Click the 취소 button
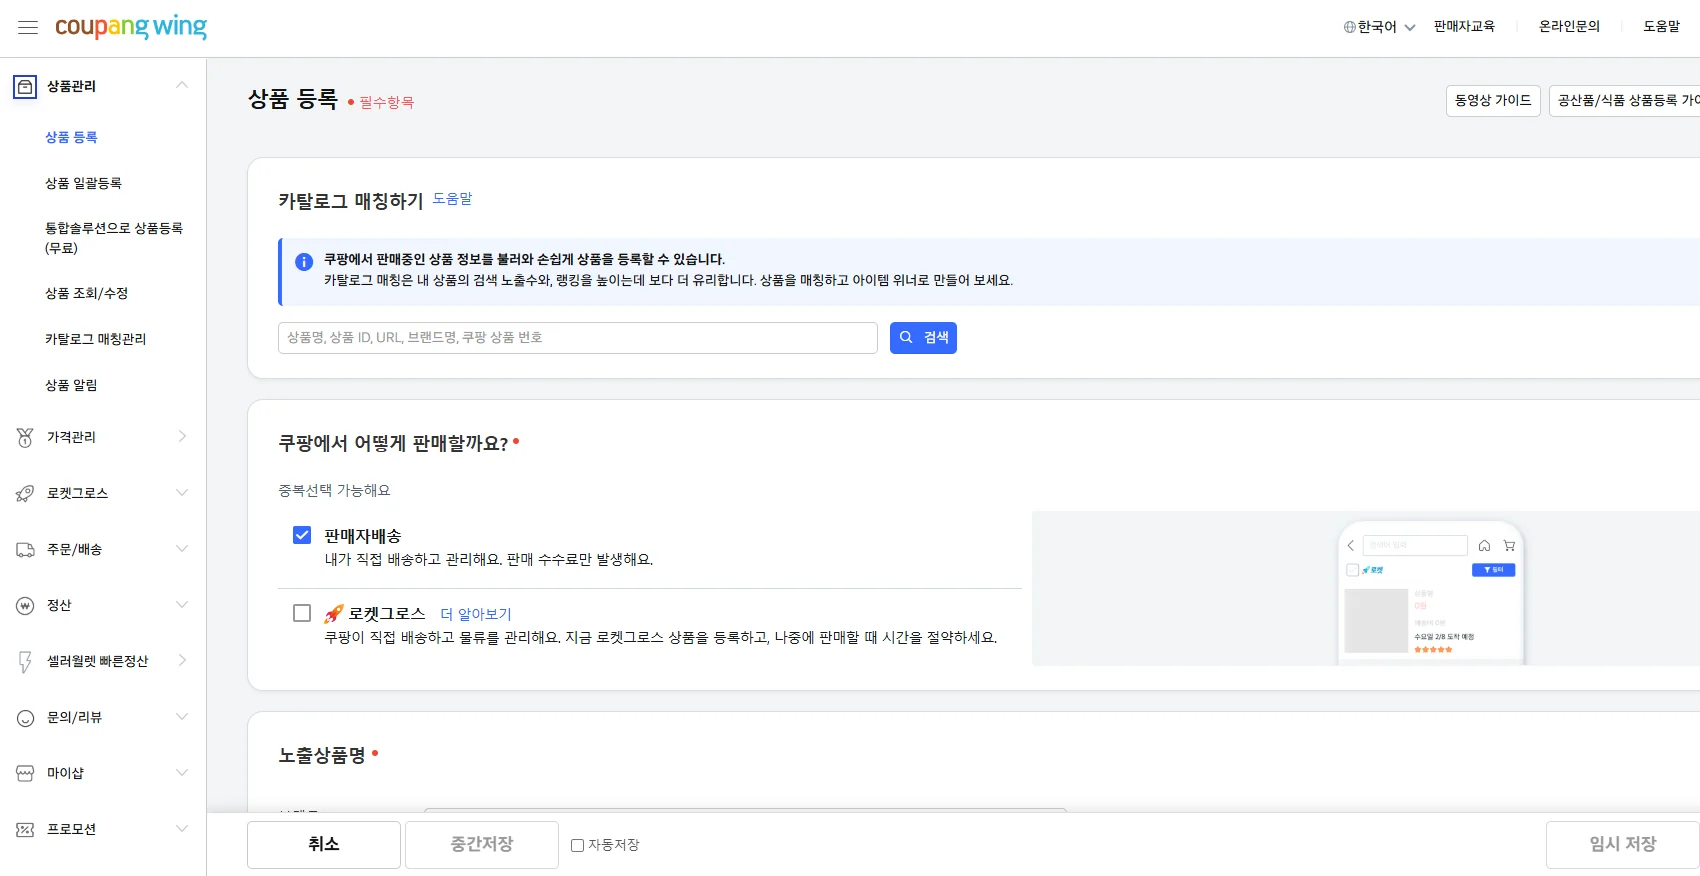This screenshot has width=1700, height=876. [324, 845]
